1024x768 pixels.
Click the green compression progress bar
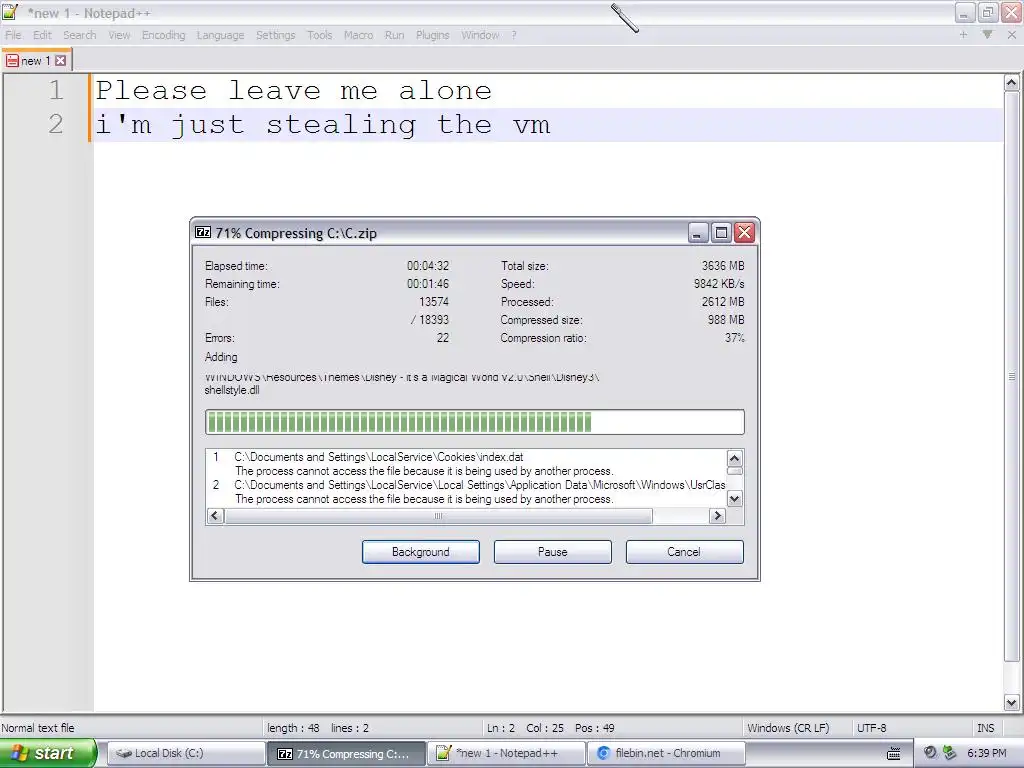point(475,422)
